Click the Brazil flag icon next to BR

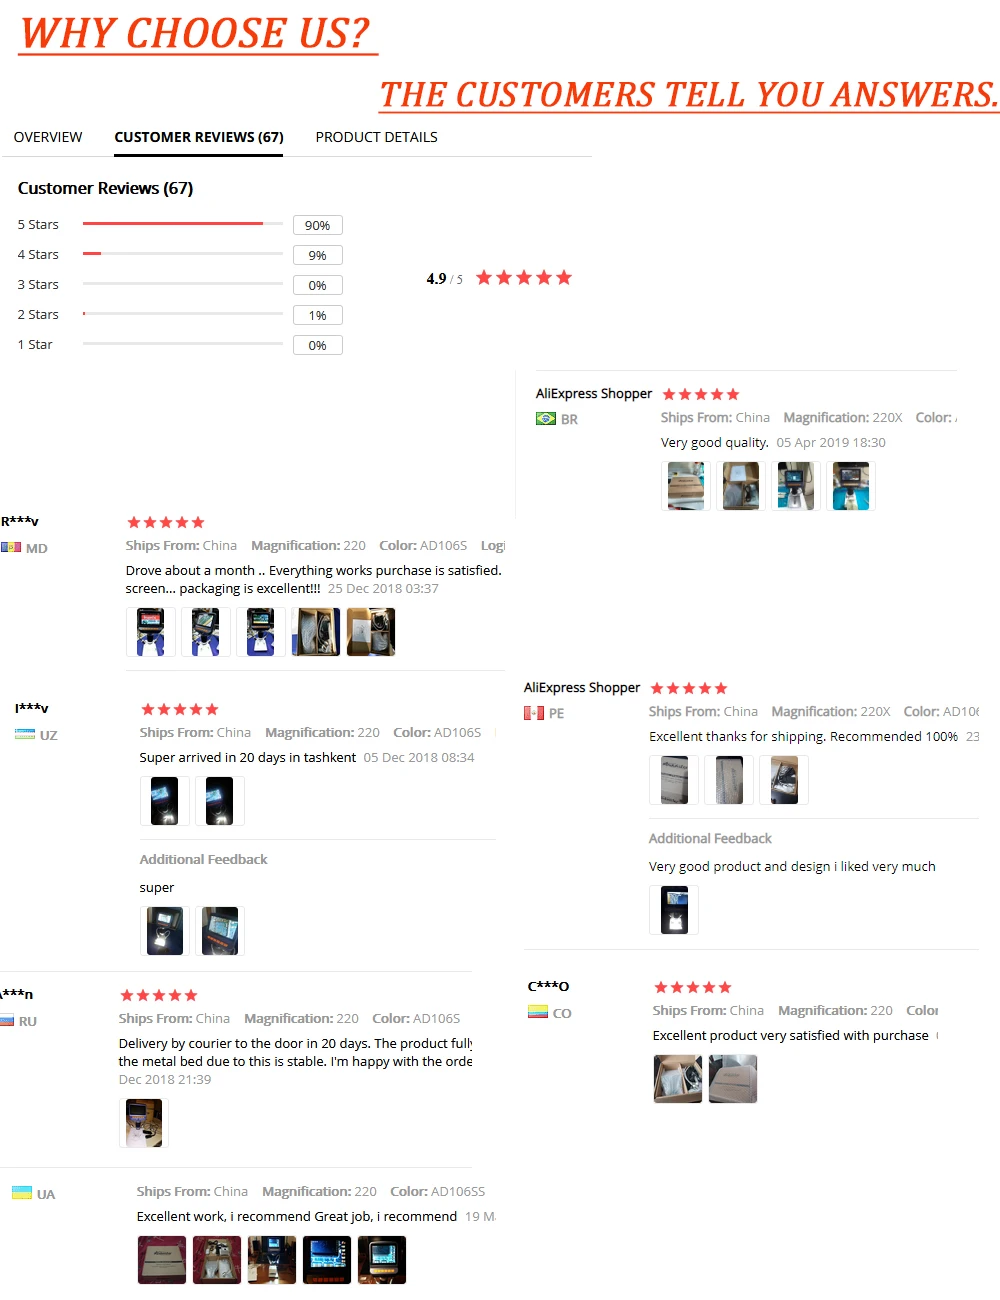tap(546, 419)
